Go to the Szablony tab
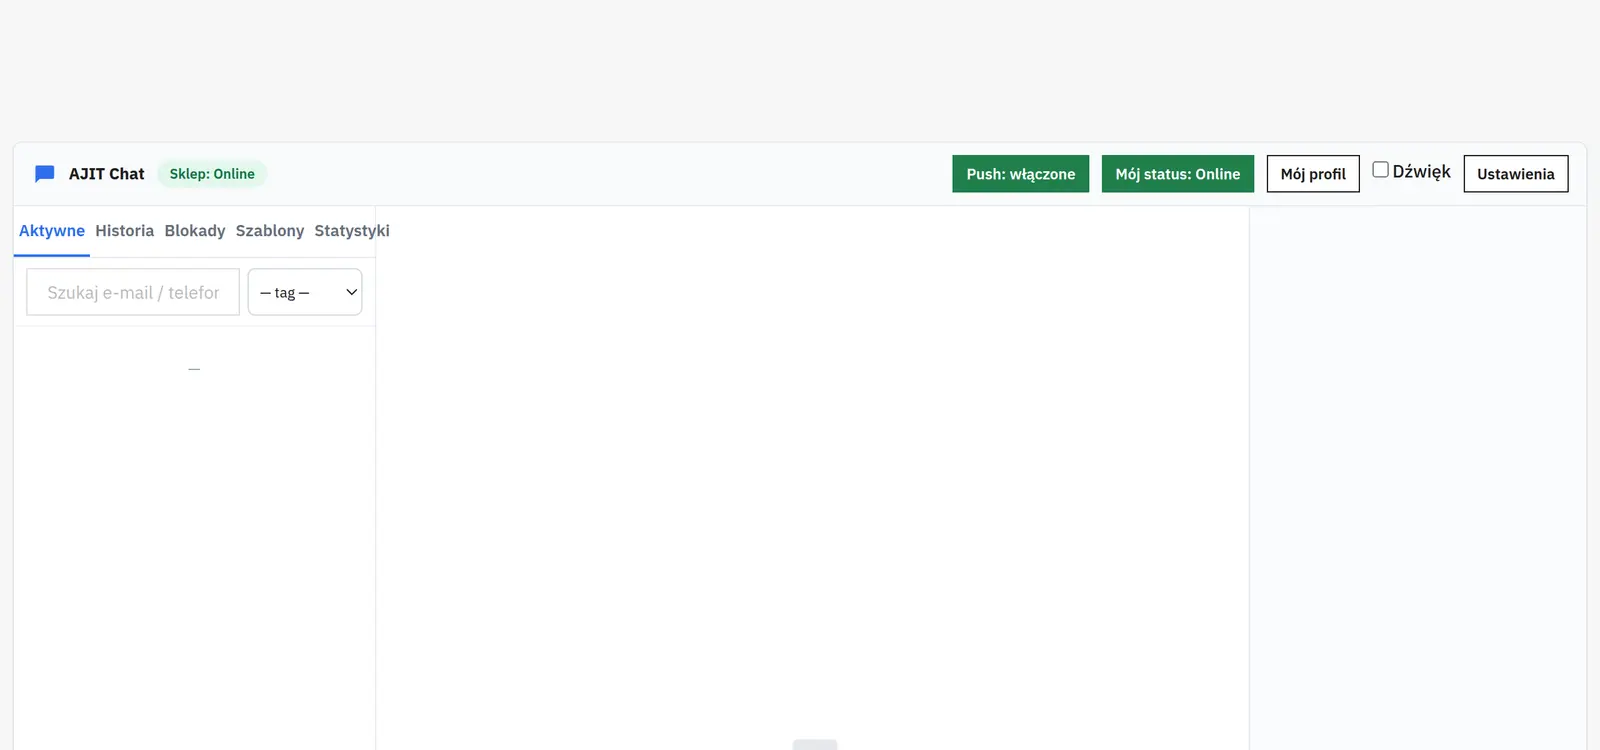 pyautogui.click(x=270, y=231)
